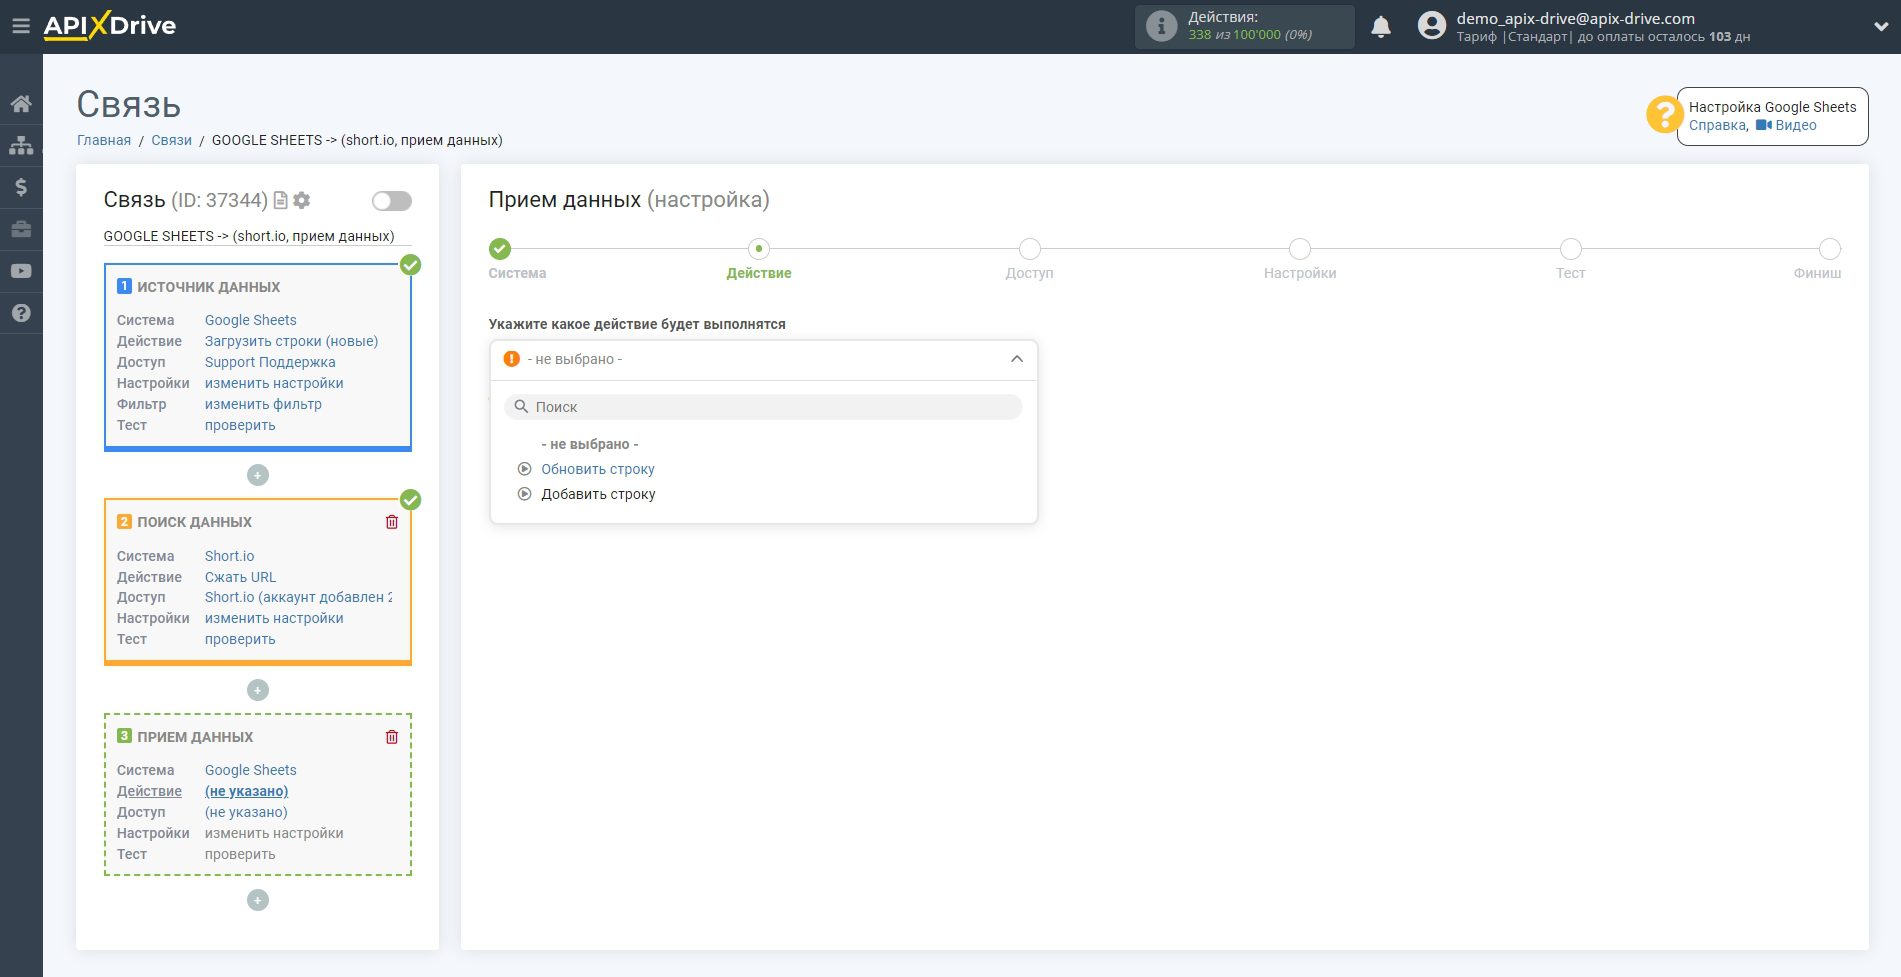Image resolution: width=1901 pixels, height=977 pixels.
Task: Open Support Поддержка access link
Action: (270, 362)
